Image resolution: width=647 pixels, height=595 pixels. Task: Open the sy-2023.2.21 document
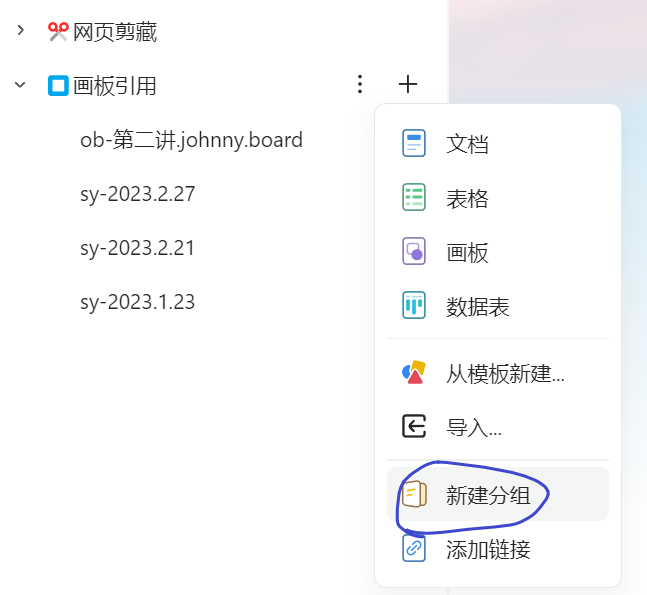click(137, 248)
